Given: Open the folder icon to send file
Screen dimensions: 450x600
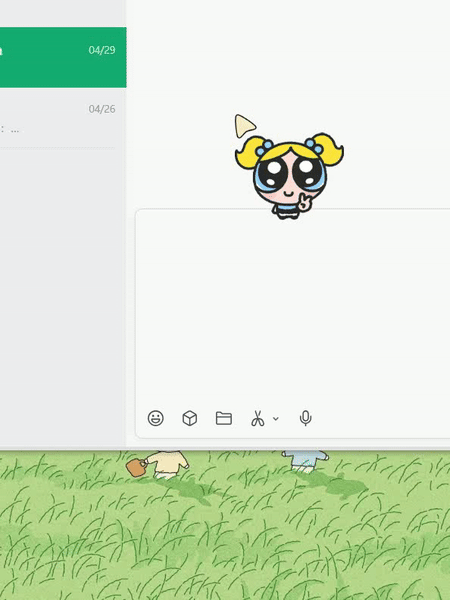Looking at the screenshot, I should [x=224, y=418].
